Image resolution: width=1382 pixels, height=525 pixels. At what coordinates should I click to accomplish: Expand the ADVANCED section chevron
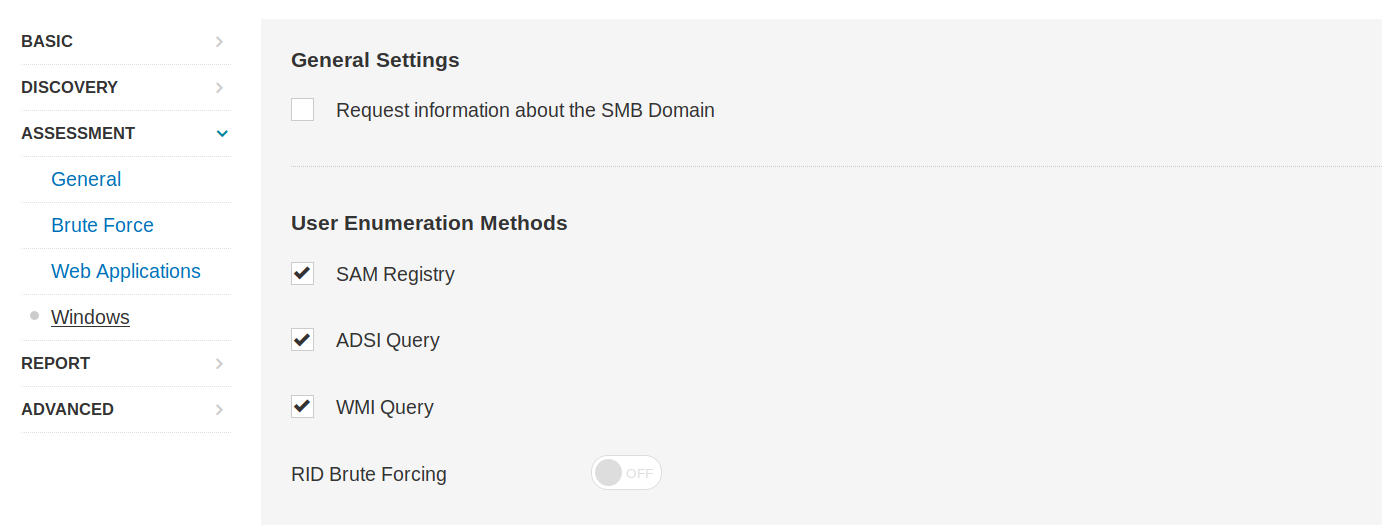tap(219, 410)
